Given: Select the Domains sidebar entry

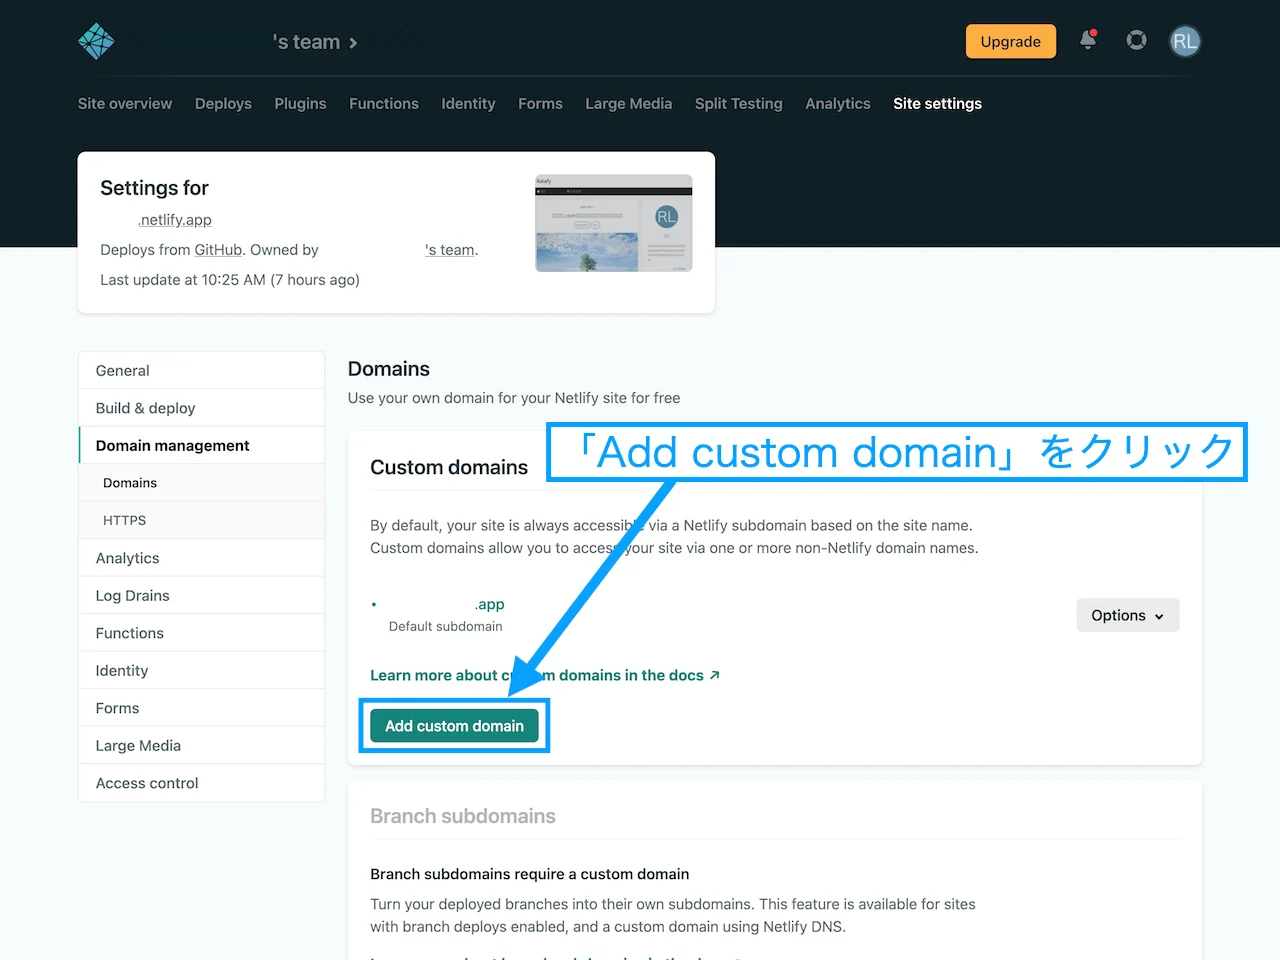Looking at the screenshot, I should [130, 482].
